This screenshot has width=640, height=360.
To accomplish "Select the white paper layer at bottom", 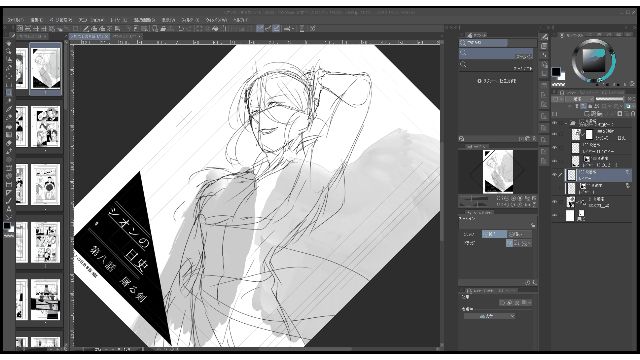I will coord(598,216).
